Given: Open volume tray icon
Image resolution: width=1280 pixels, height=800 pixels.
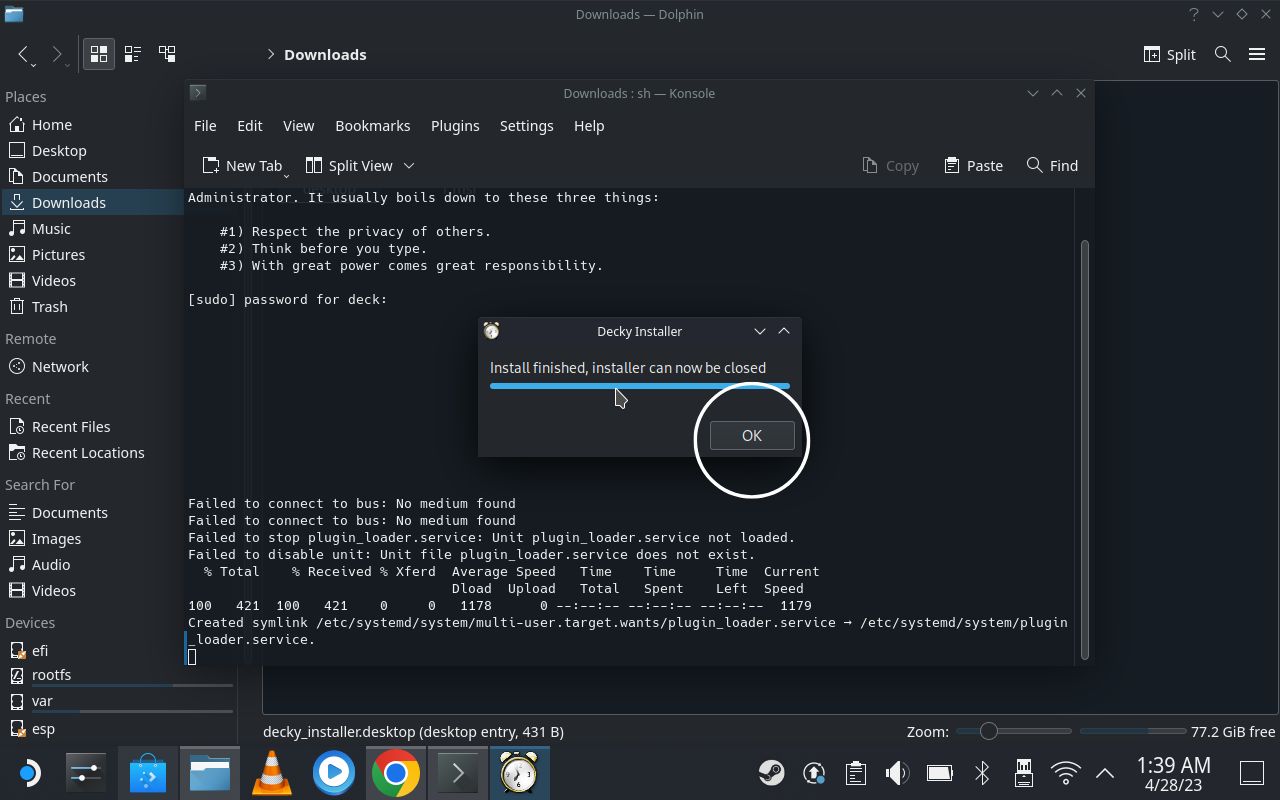Looking at the screenshot, I should coord(897,773).
